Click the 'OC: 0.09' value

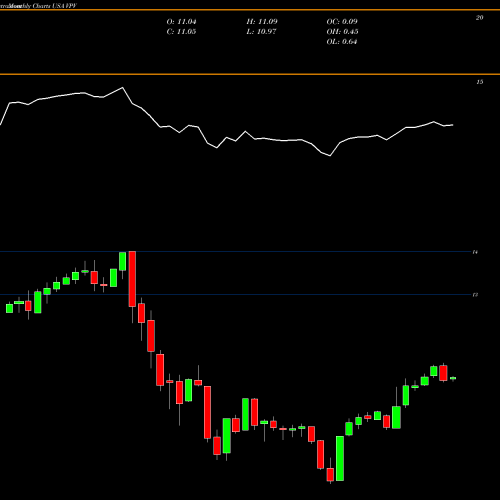coord(342,22)
